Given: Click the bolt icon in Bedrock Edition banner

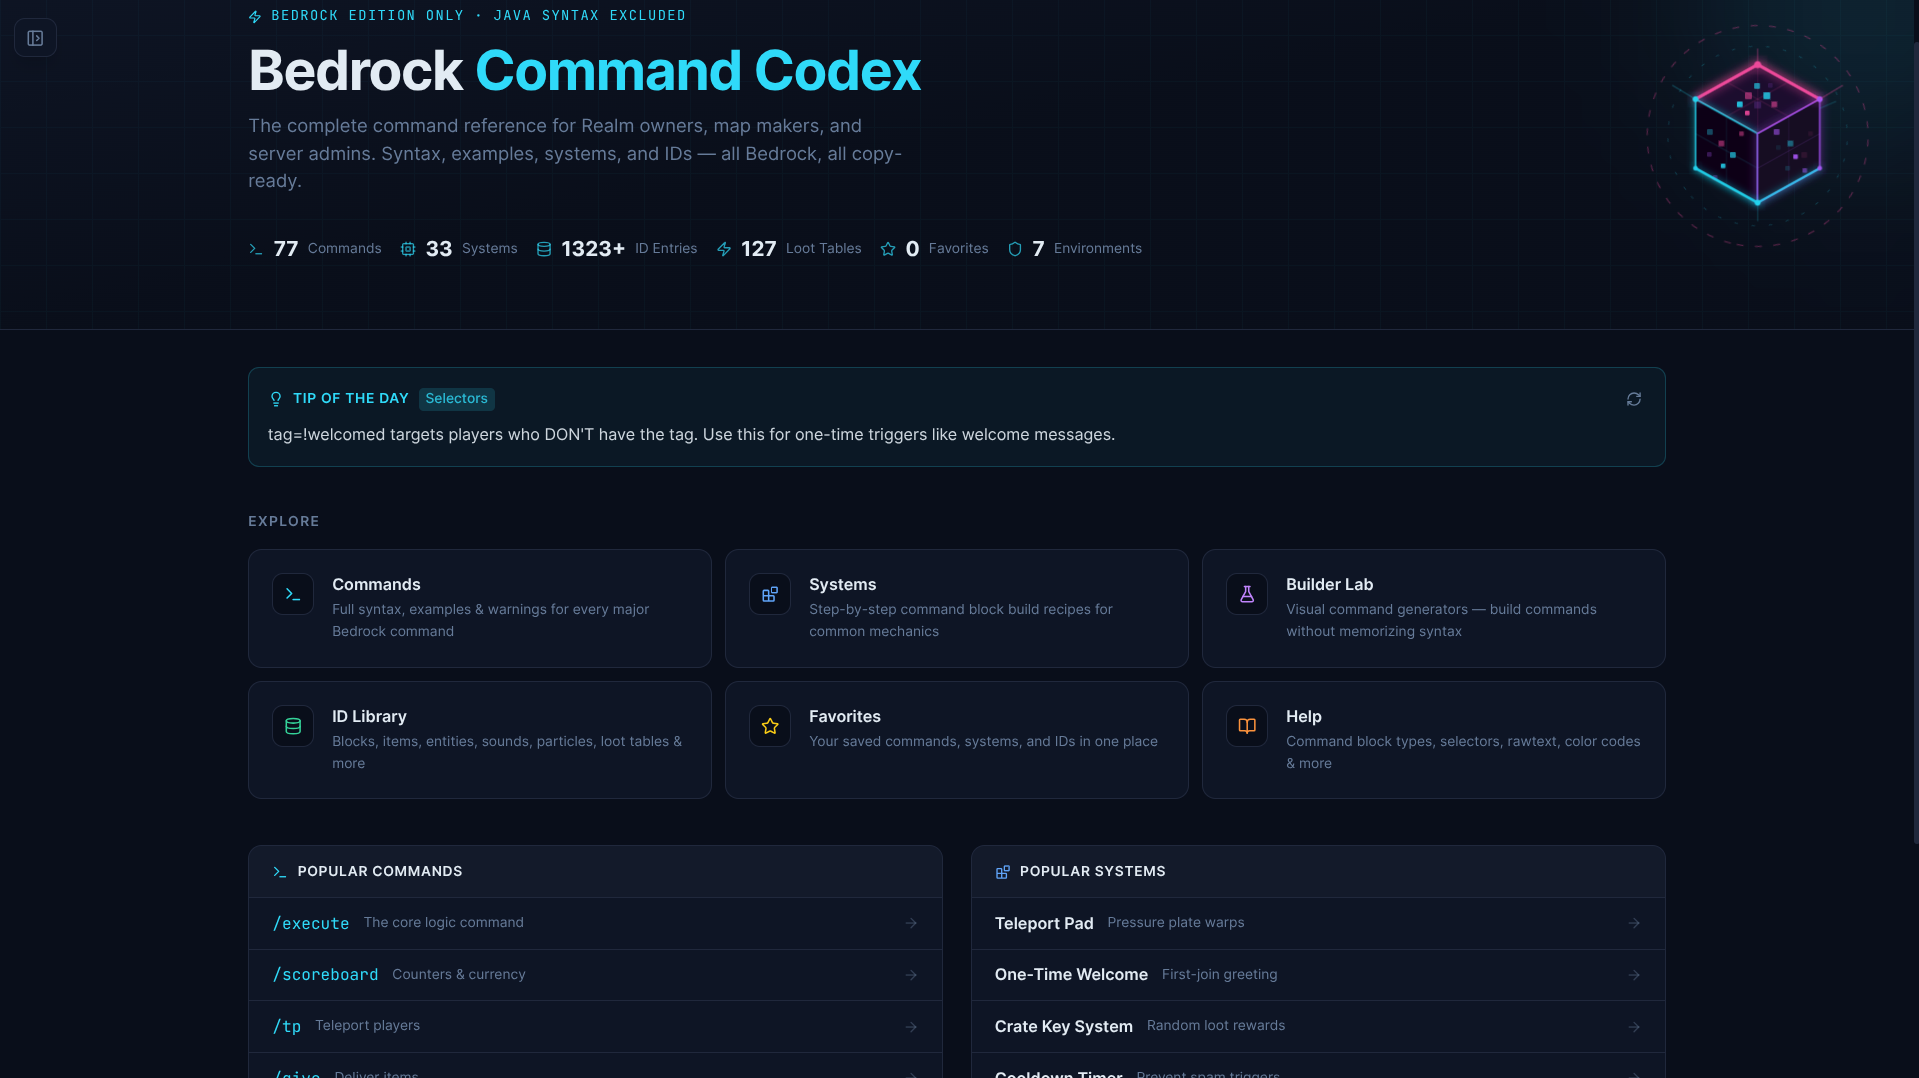Looking at the screenshot, I should 255,17.
